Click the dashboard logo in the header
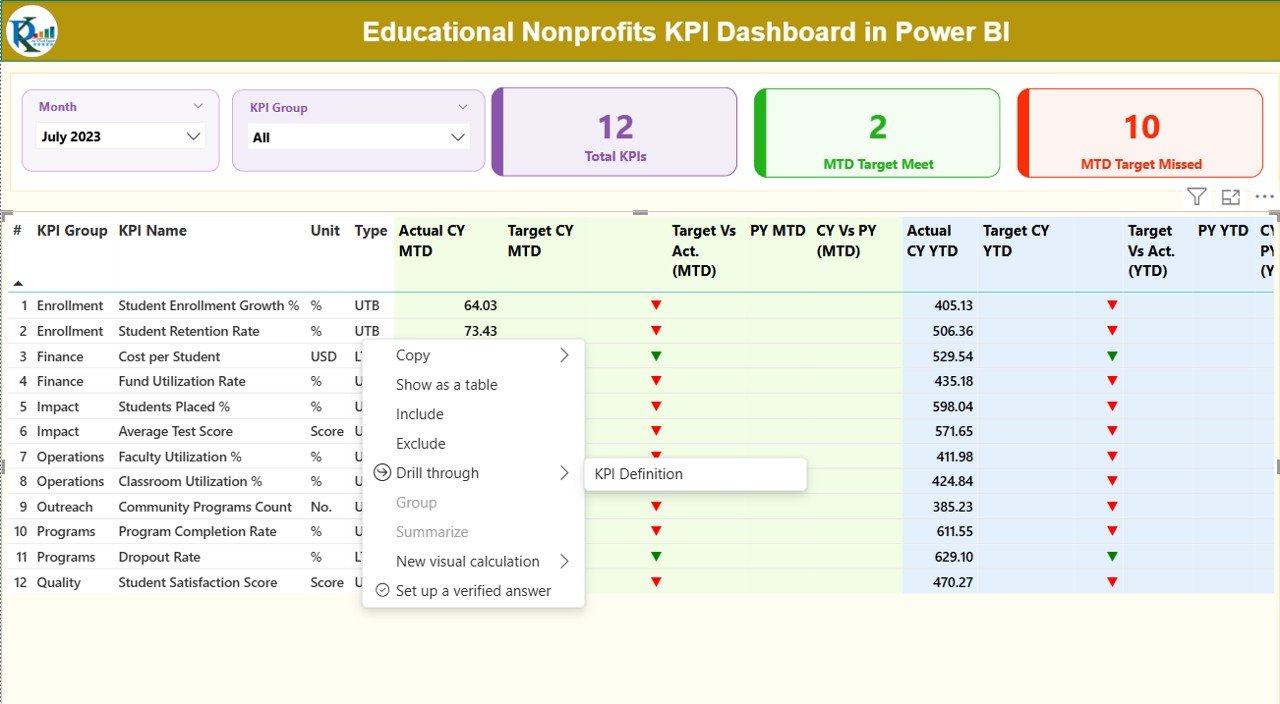The width and height of the screenshot is (1280, 704). [x=32, y=31]
